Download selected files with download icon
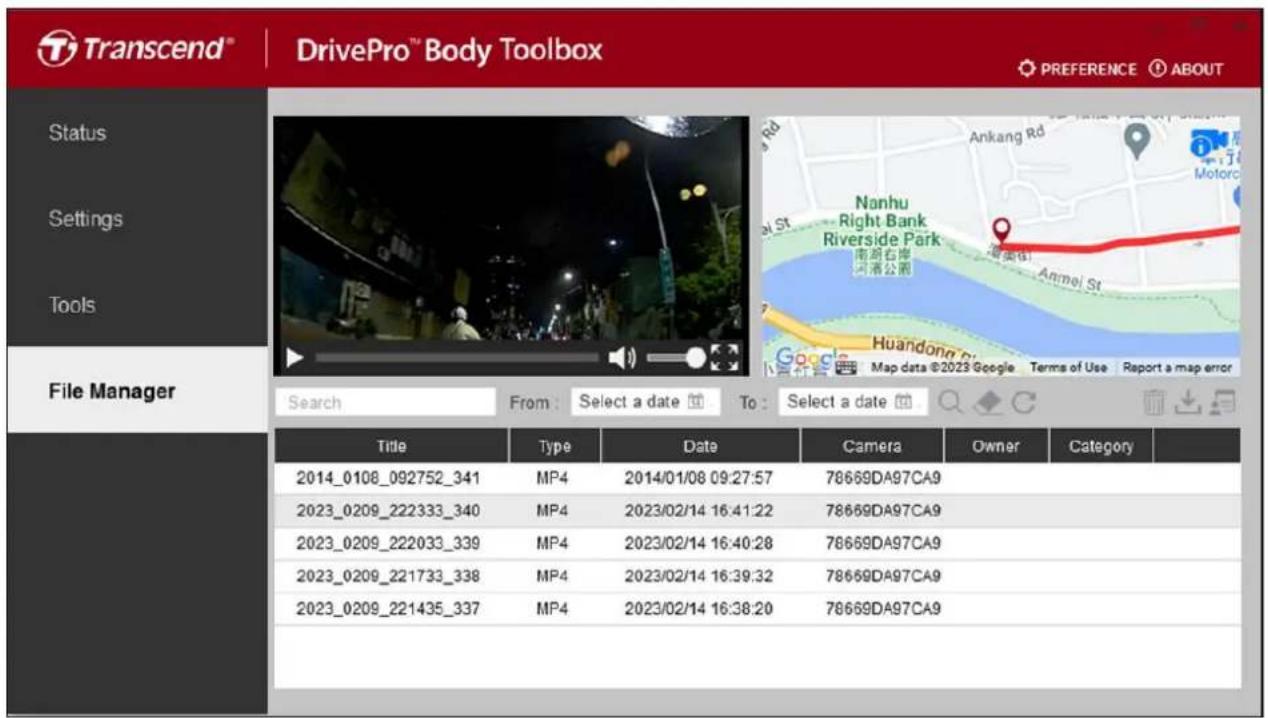 tap(1187, 402)
